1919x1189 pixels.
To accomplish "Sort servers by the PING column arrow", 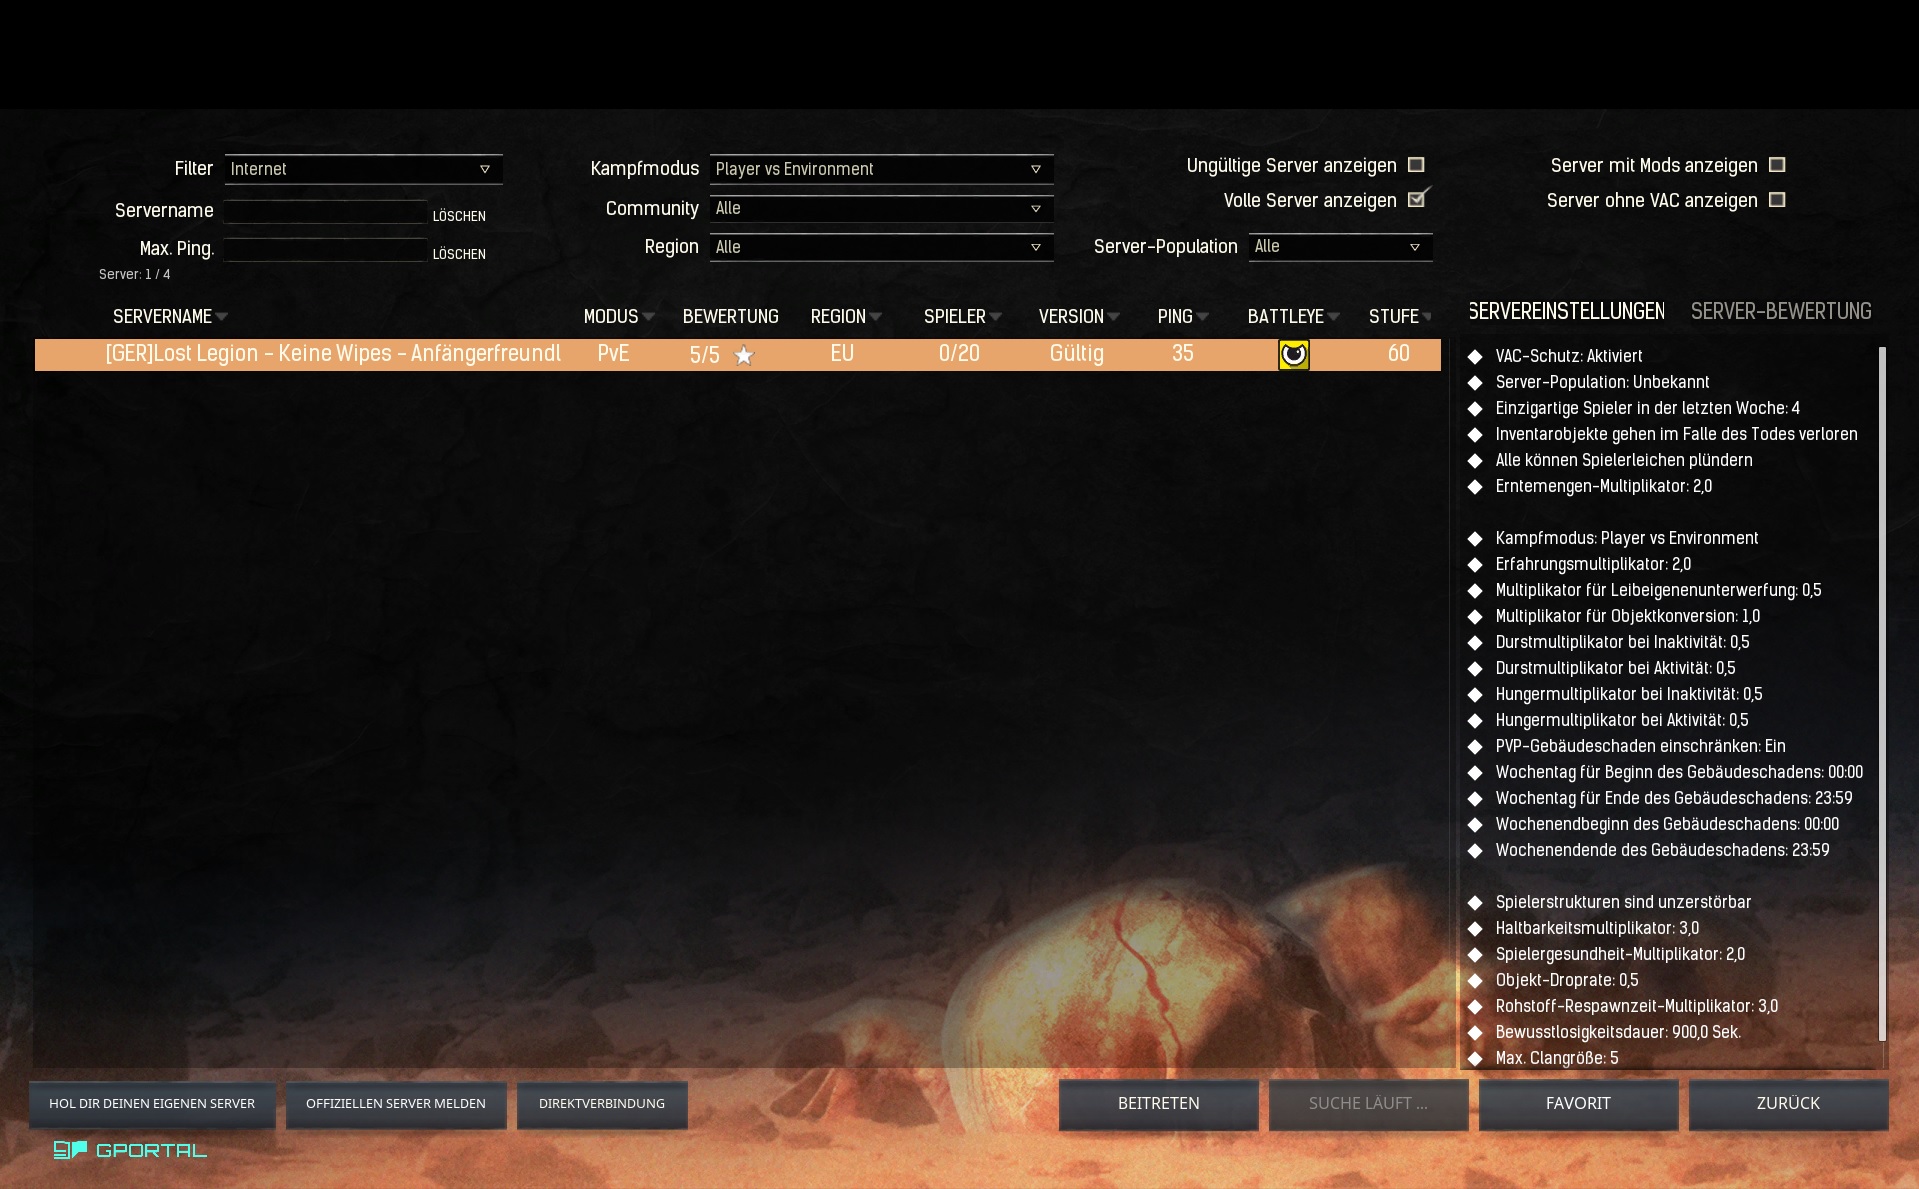I will coord(1203,317).
